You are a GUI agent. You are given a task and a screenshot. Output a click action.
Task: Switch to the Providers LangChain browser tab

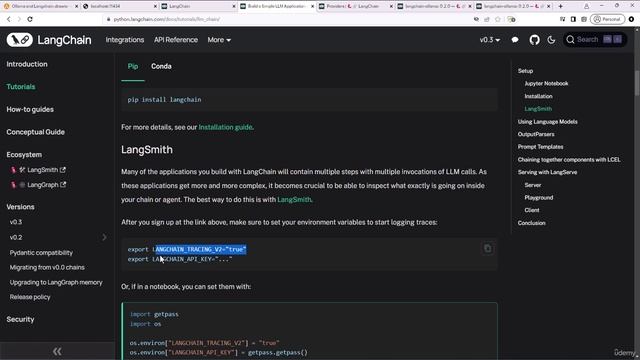[x=355, y=6]
